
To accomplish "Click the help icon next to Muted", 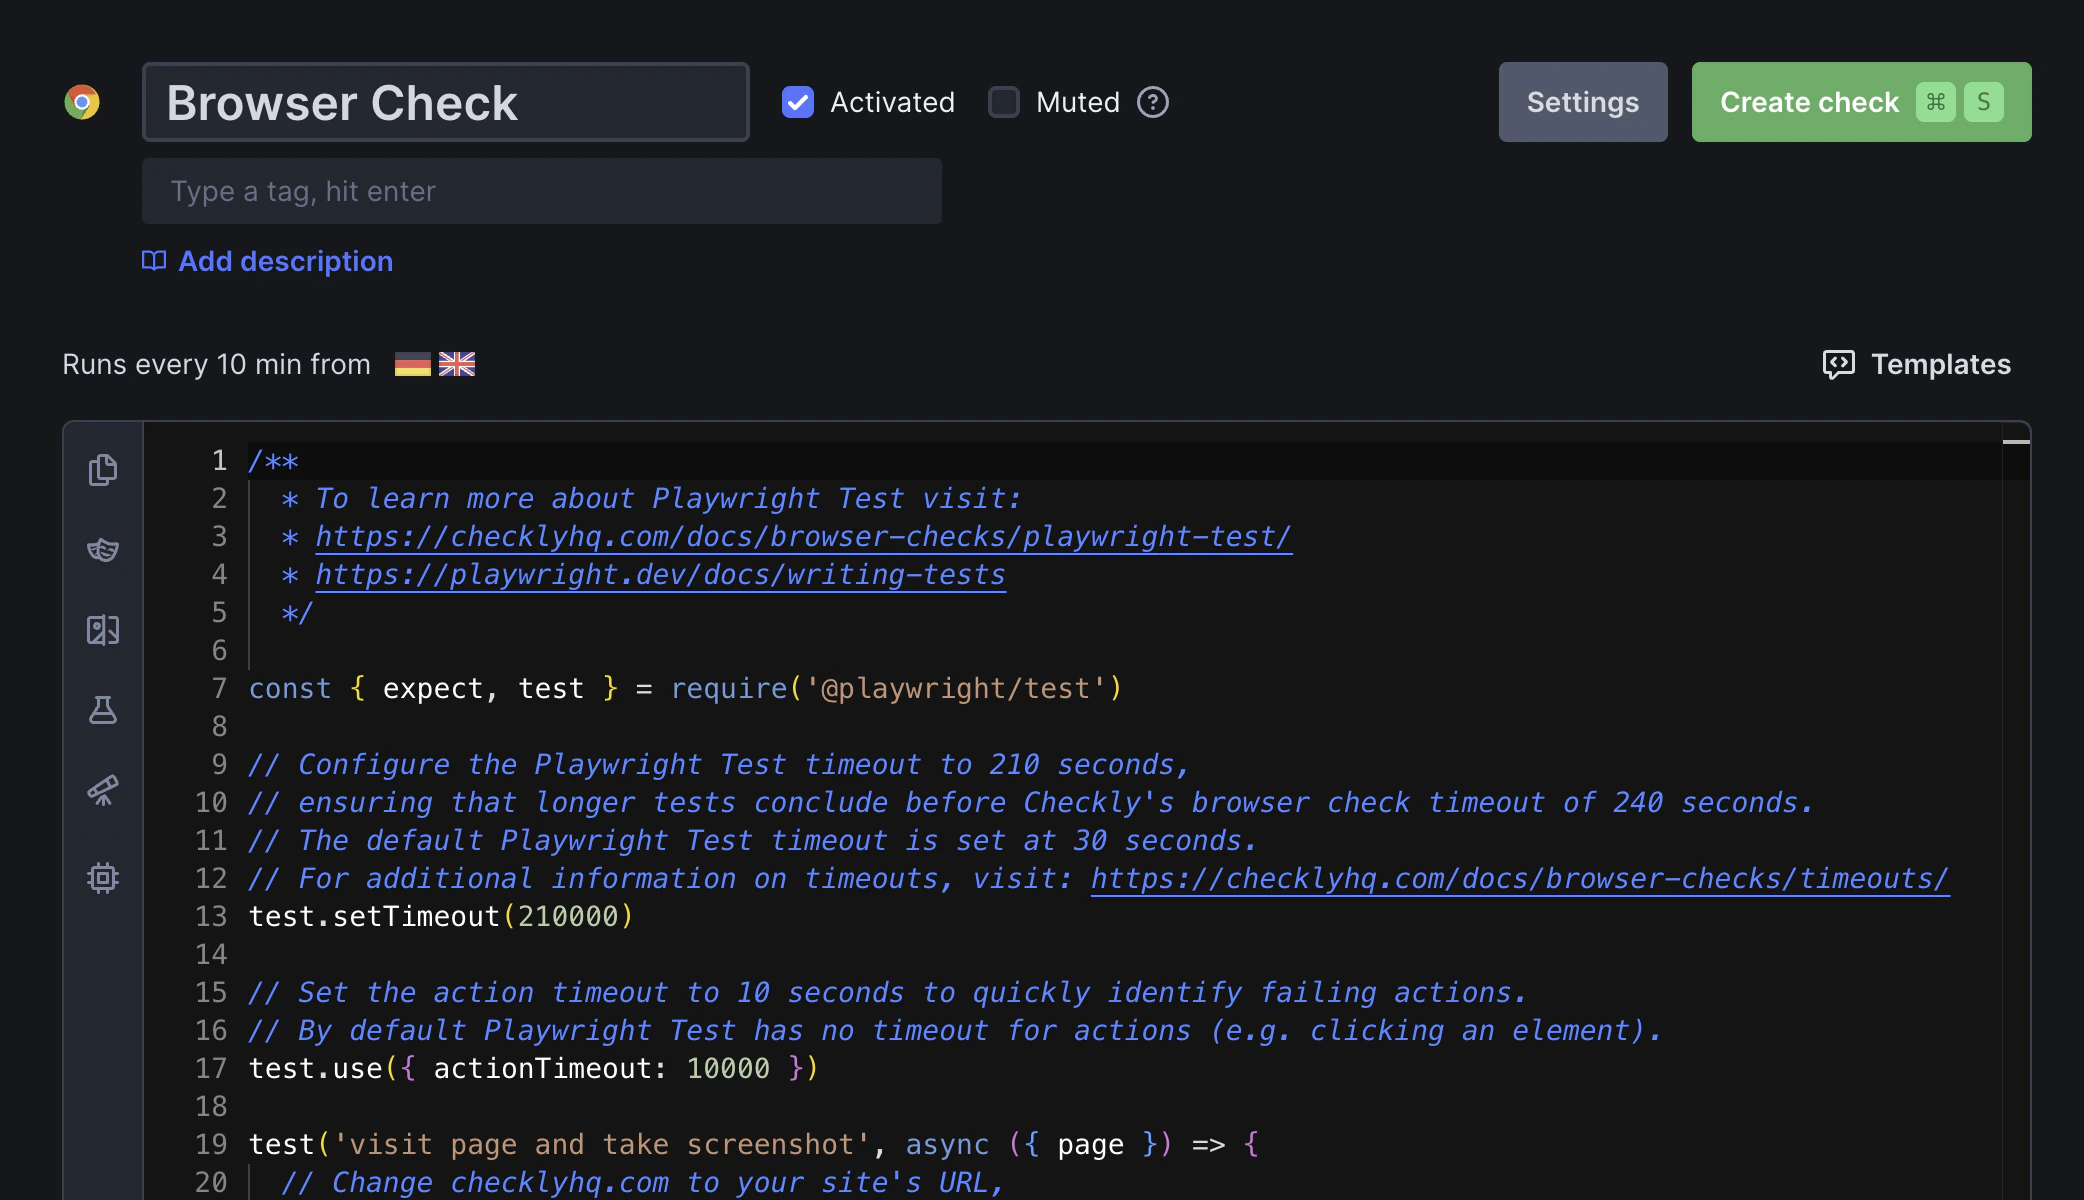I will point(1152,102).
